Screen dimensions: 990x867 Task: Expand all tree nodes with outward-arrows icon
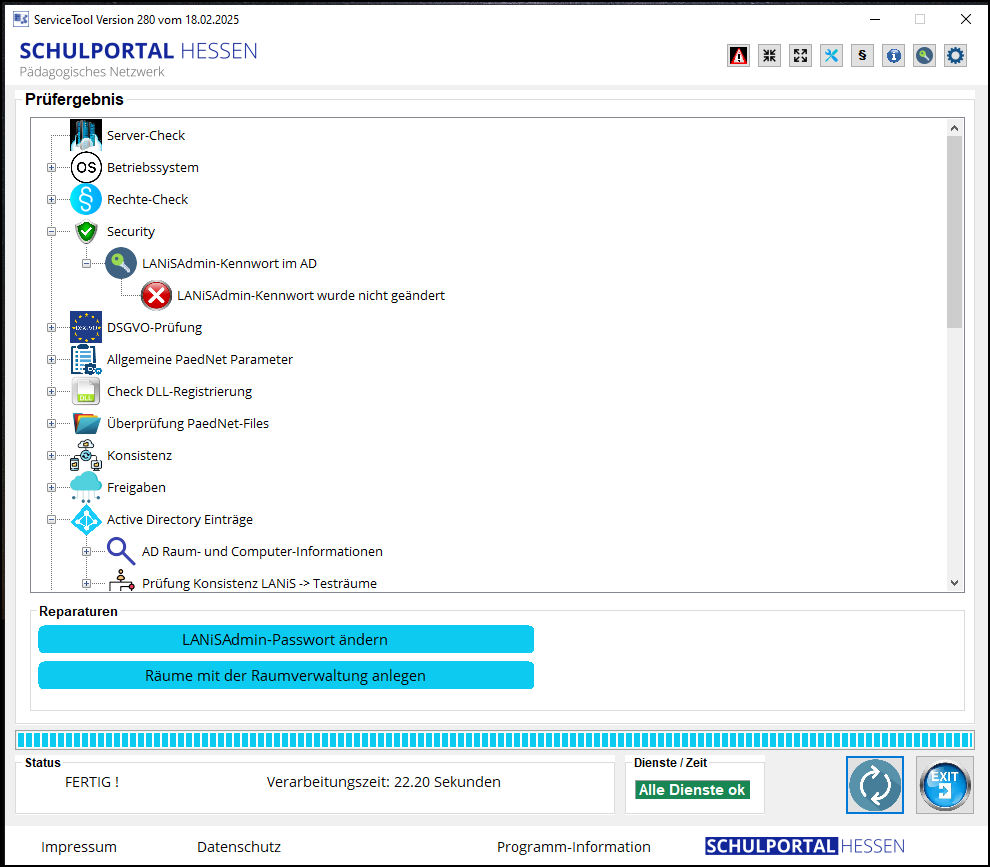(800, 56)
